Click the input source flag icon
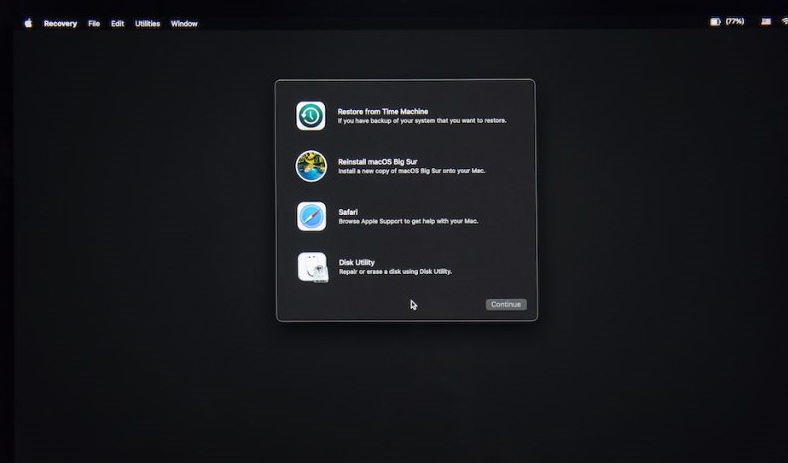This screenshot has height=463, width=788. point(766,22)
